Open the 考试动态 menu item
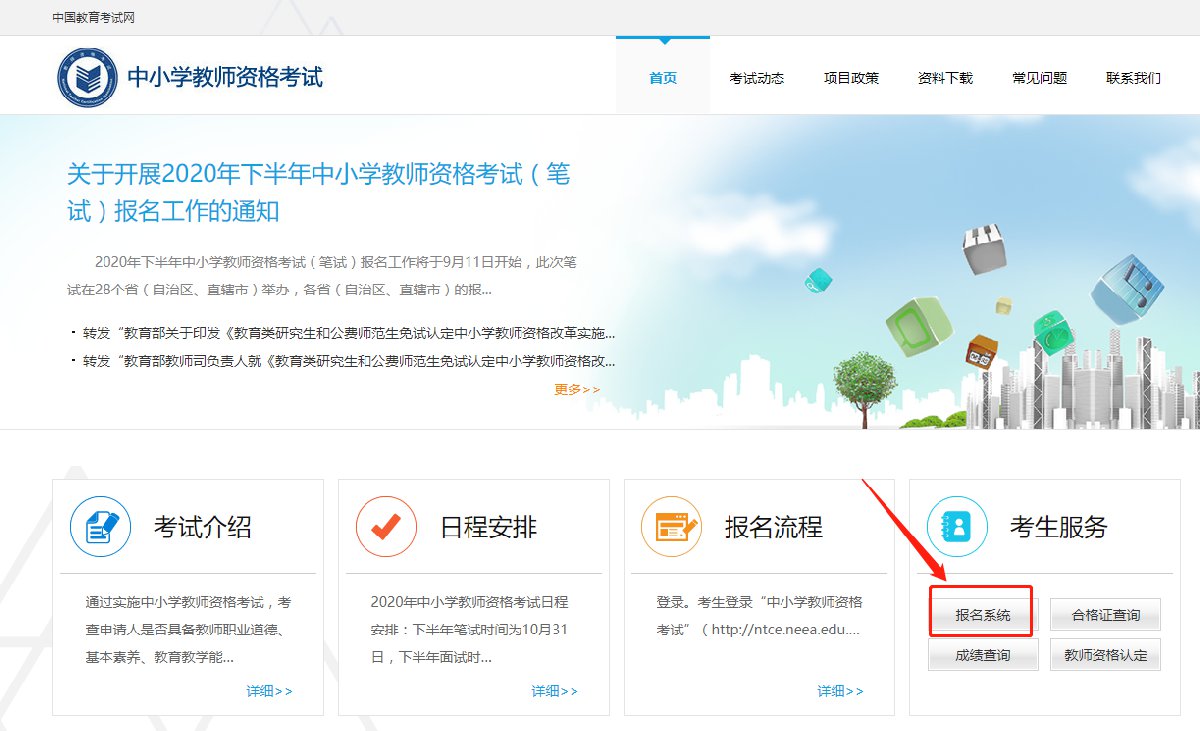 coord(756,78)
